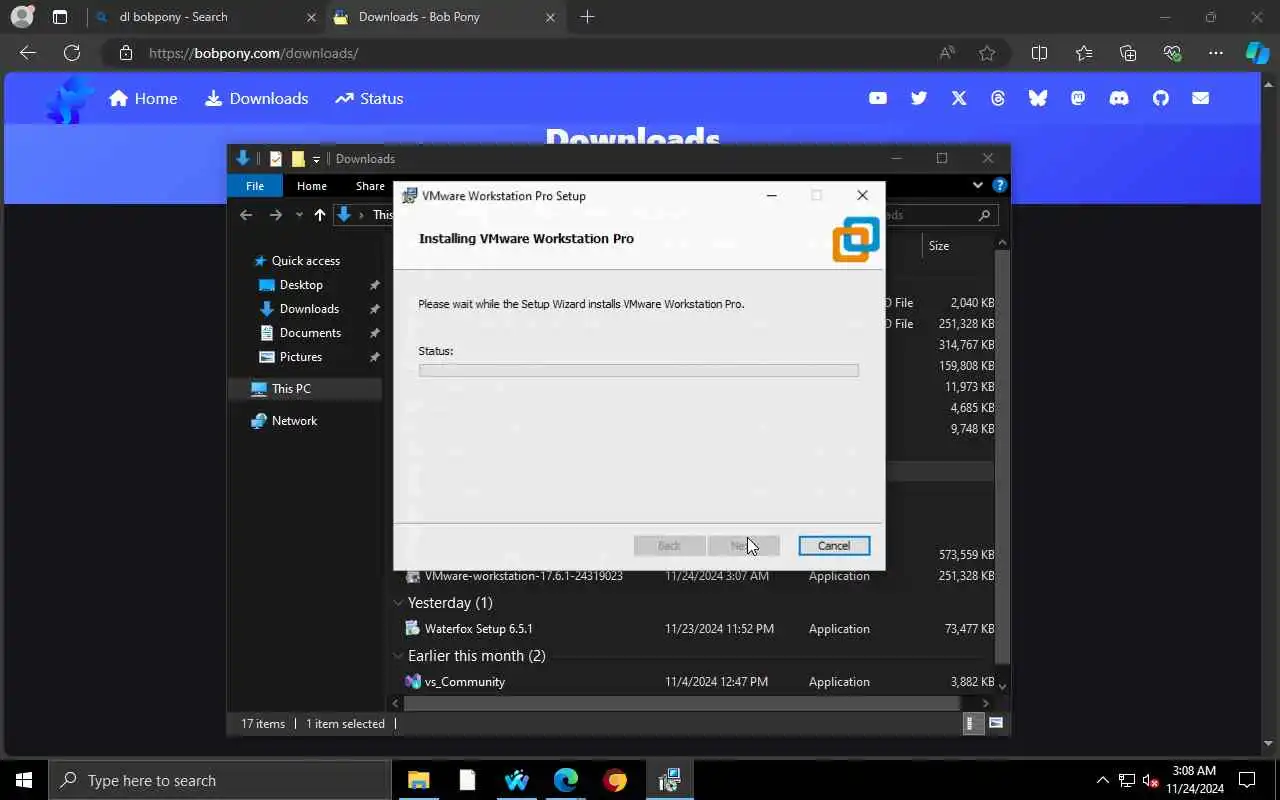This screenshot has width=1280, height=800.
Task: Sort files by Size column
Action: point(939,246)
